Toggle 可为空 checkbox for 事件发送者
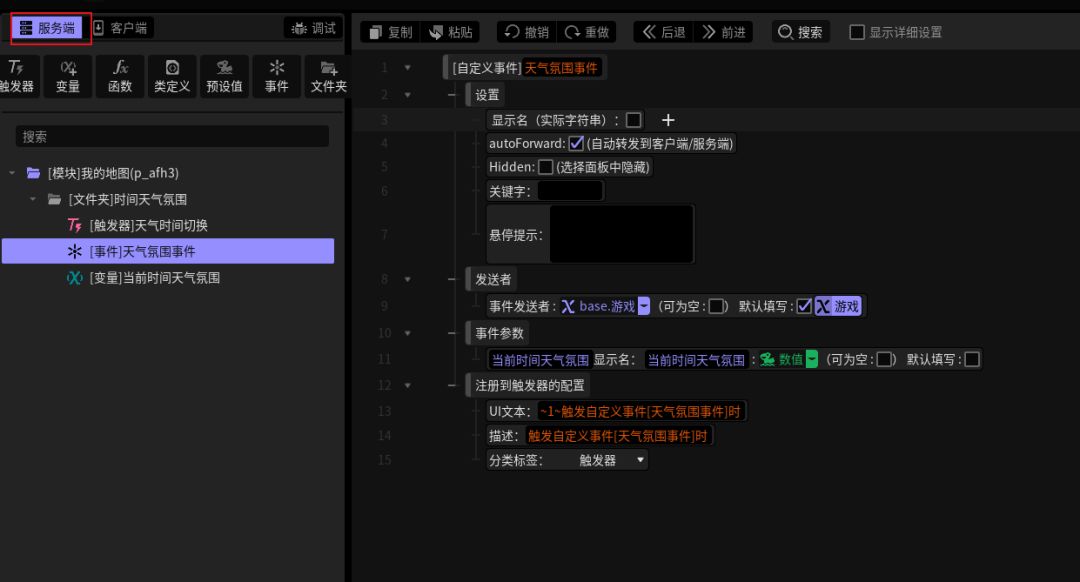The image size is (1080, 582). (716, 306)
